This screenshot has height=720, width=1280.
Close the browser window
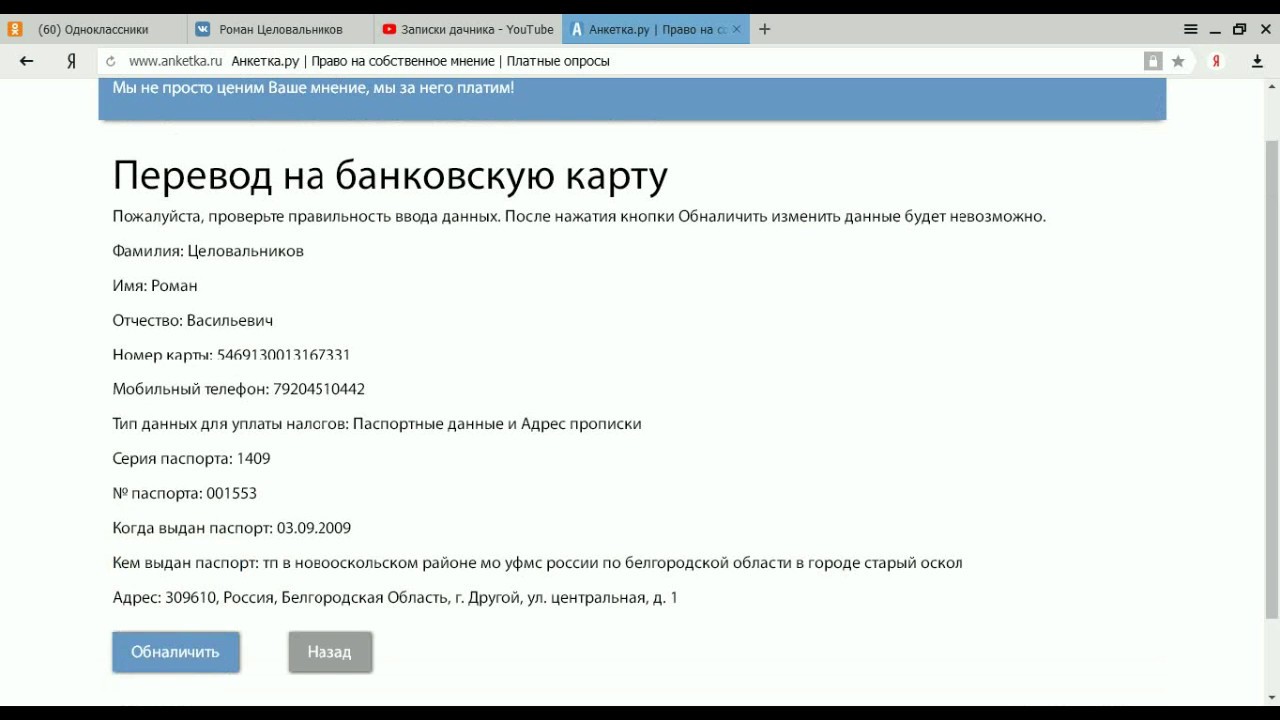point(1264,29)
